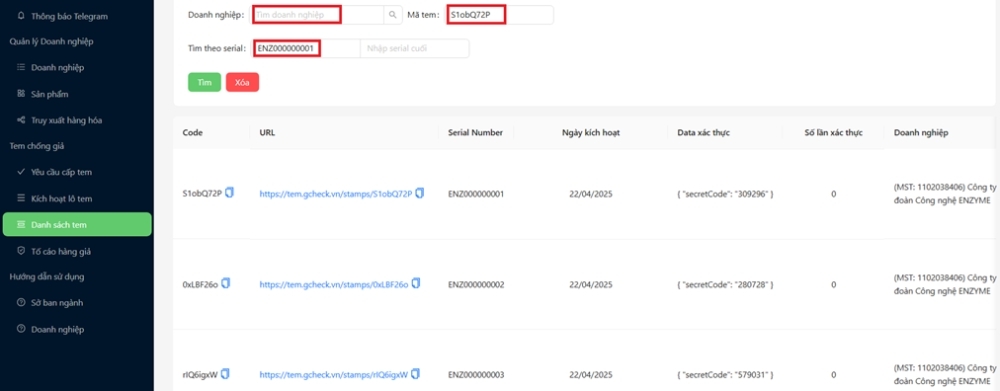Click the icon beside Kích hoạt lô tem

coord(20,198)
